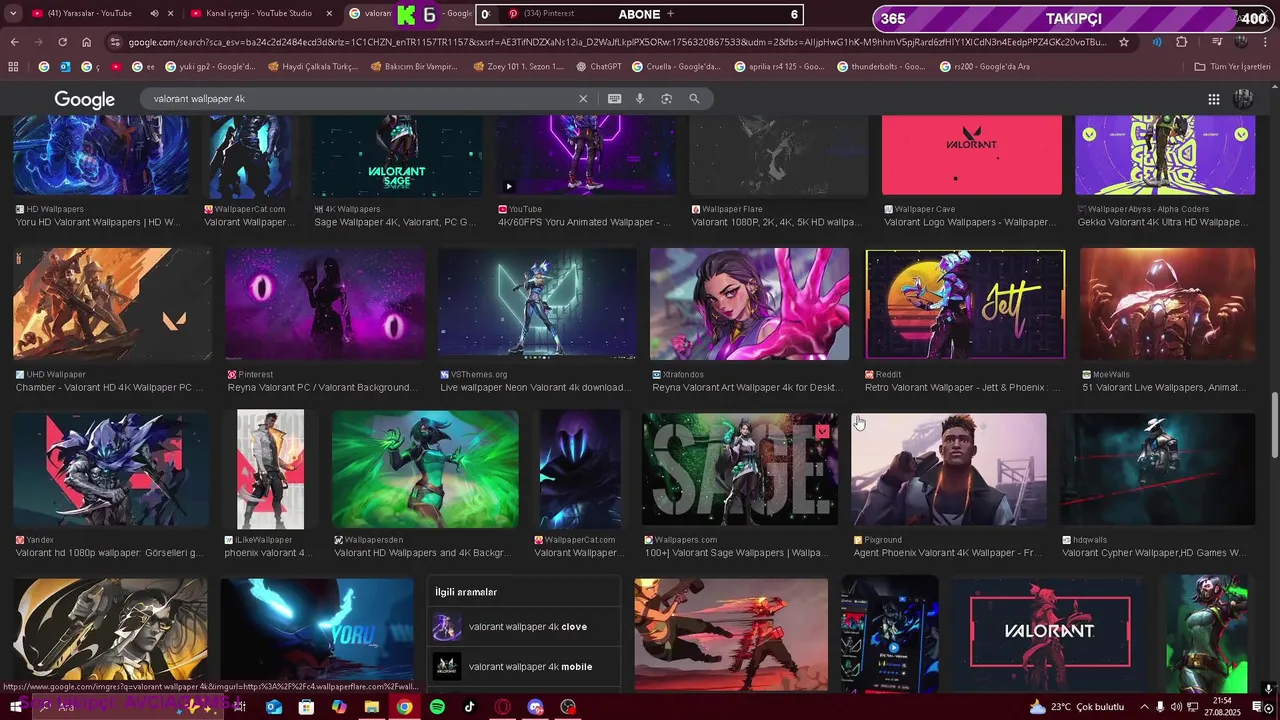1280x720 pixels.
Task: Open the Chrome extensions puzzle icon
Action: (1182, 42)
